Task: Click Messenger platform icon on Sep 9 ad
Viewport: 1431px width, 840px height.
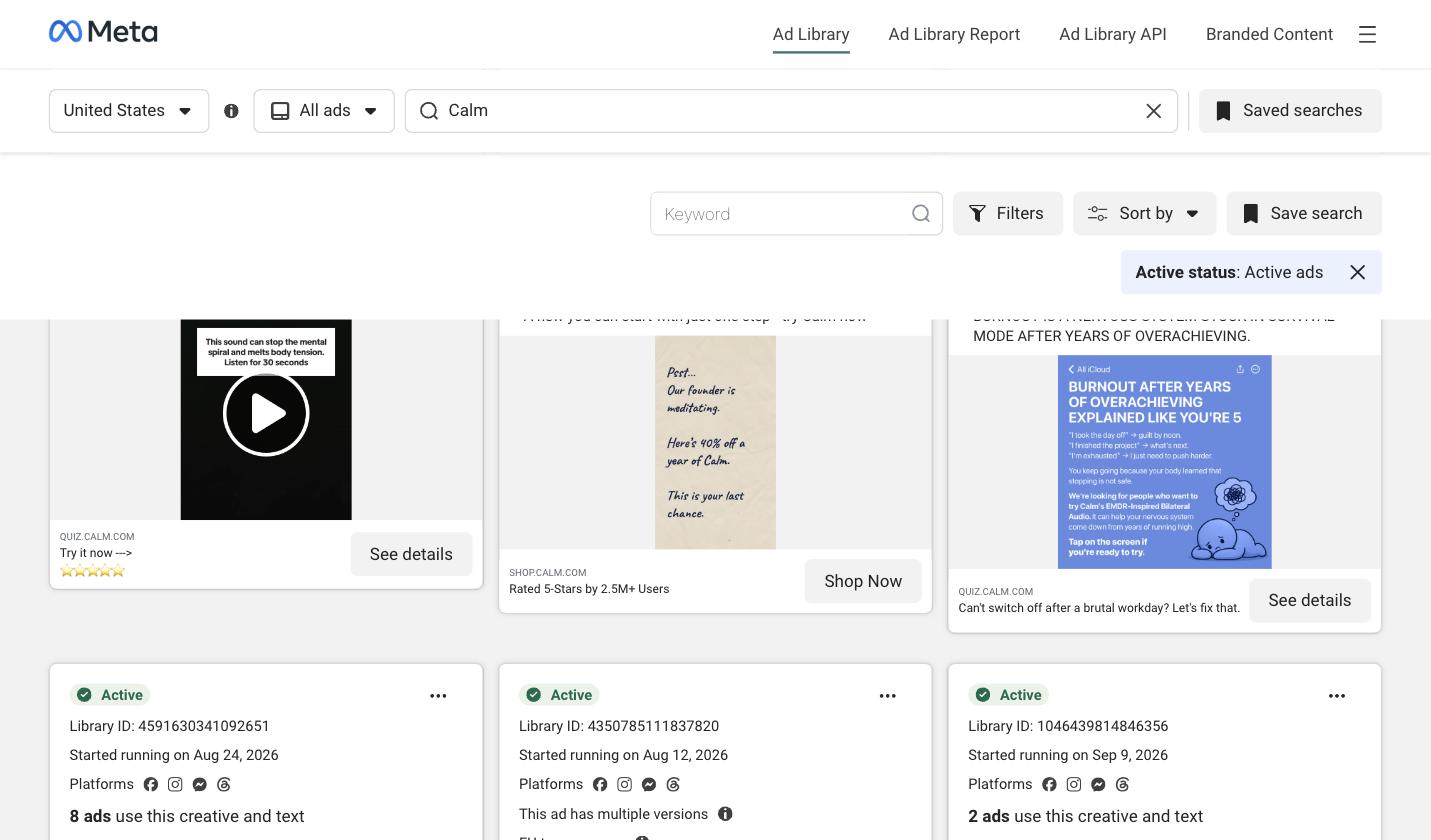Action: coord(1098,784)
